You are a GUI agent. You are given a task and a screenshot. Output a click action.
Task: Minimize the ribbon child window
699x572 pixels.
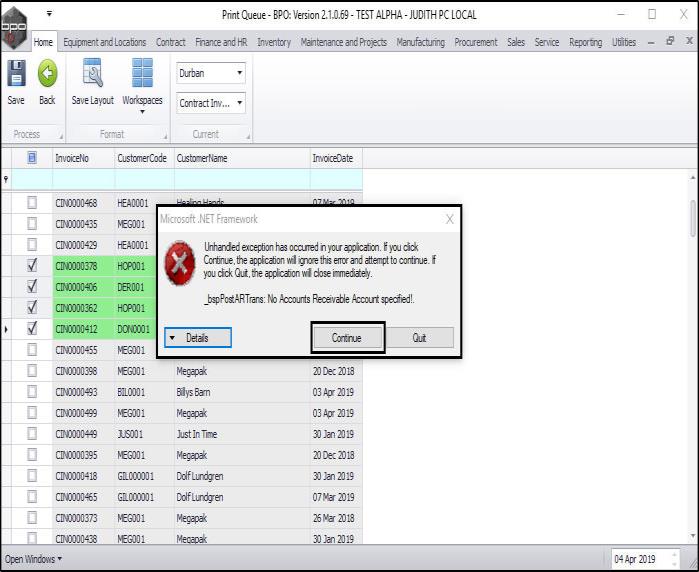click(651, 43)
